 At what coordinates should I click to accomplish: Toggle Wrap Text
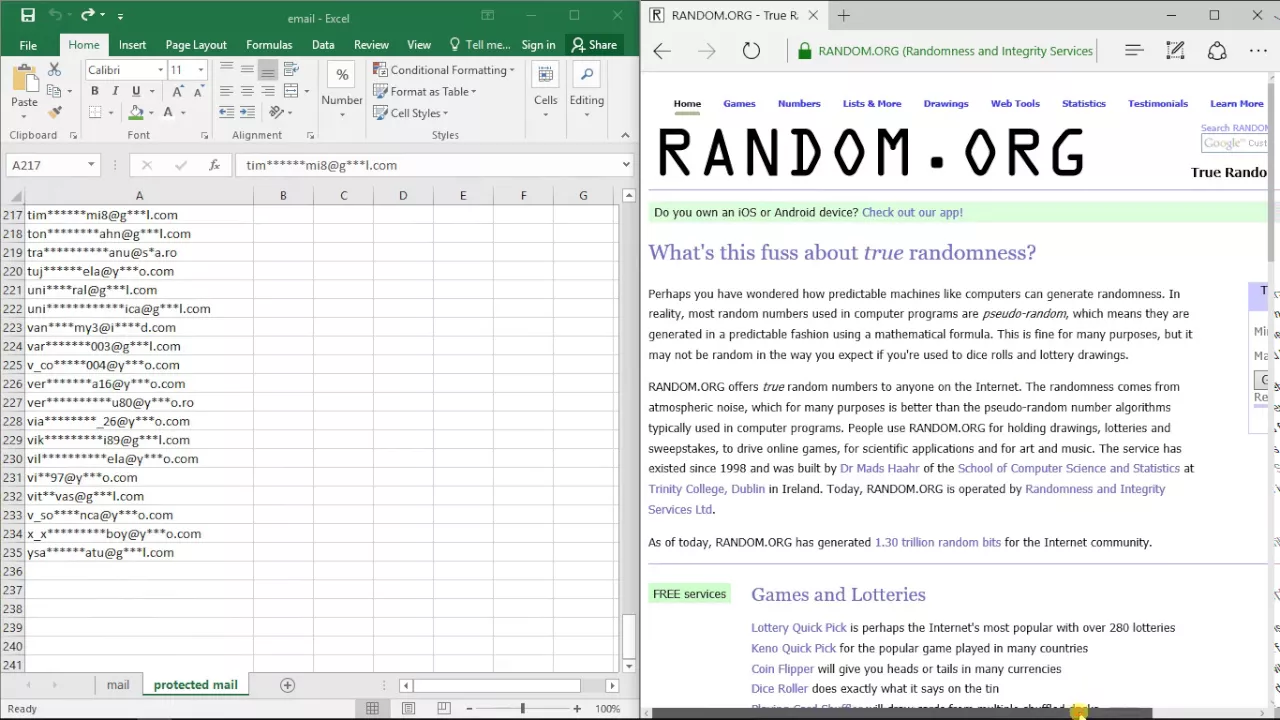coord(291,69)
